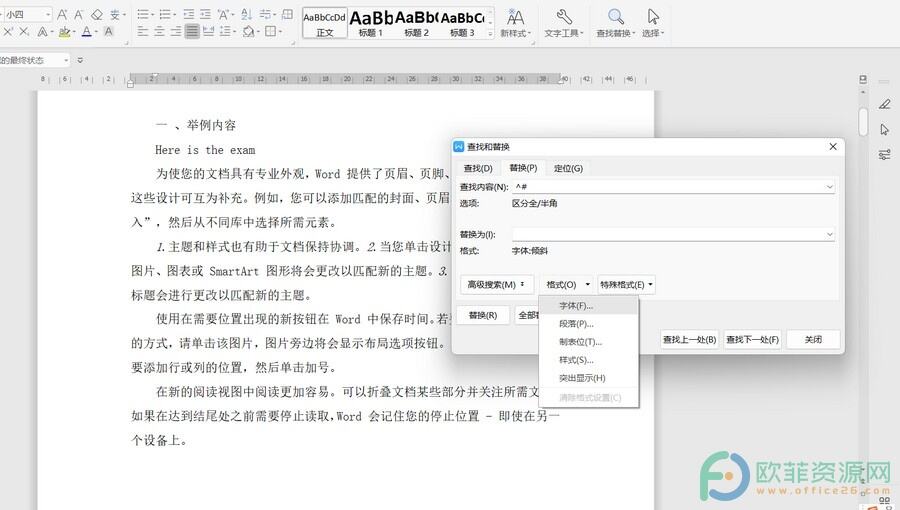Apply subscript formatting

(x=24, y=32)
